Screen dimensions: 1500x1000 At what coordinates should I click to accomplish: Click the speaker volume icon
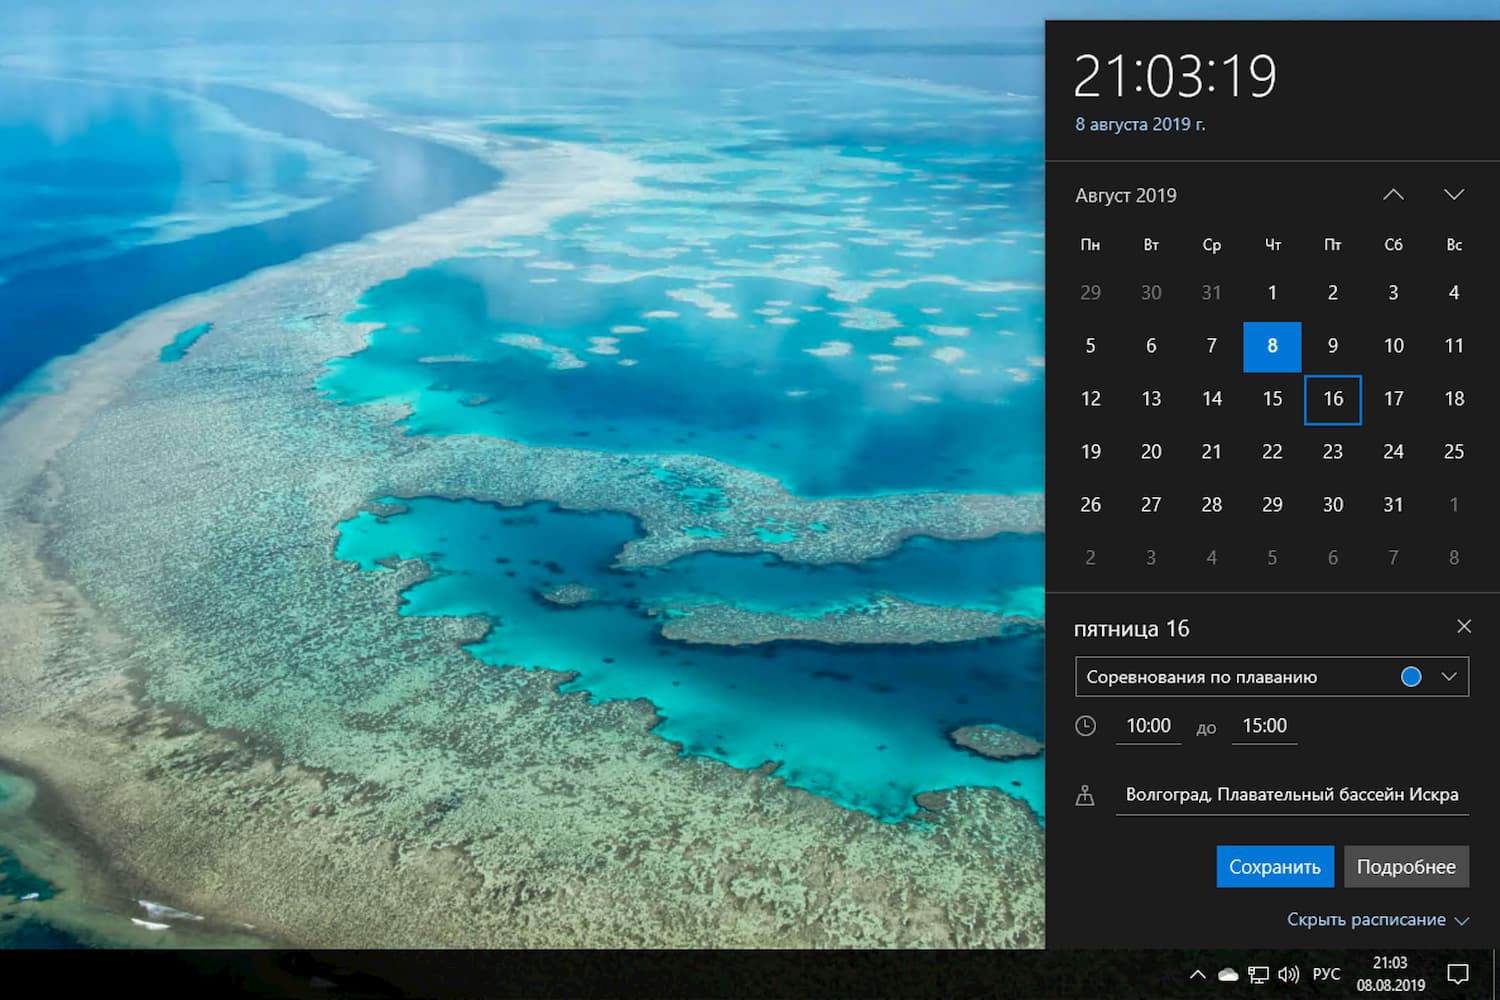tap(1288, 973)
